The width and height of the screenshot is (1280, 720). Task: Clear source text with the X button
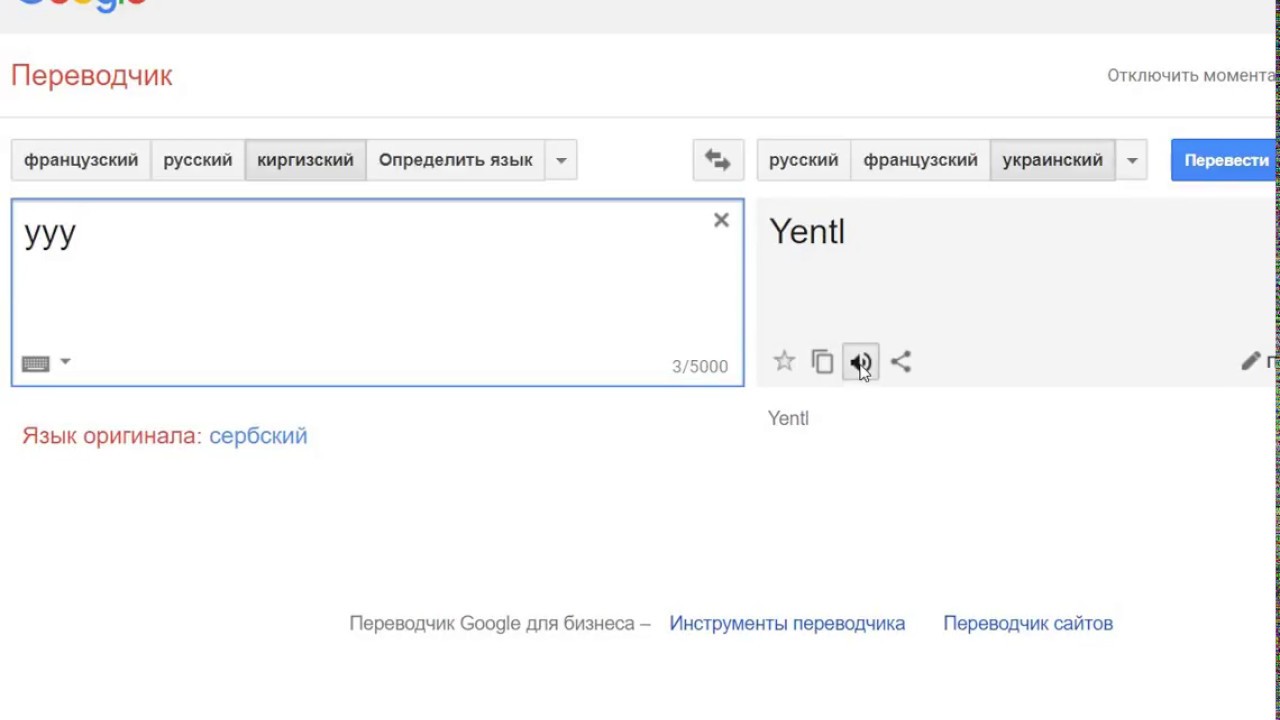click(x=721, y=220)
